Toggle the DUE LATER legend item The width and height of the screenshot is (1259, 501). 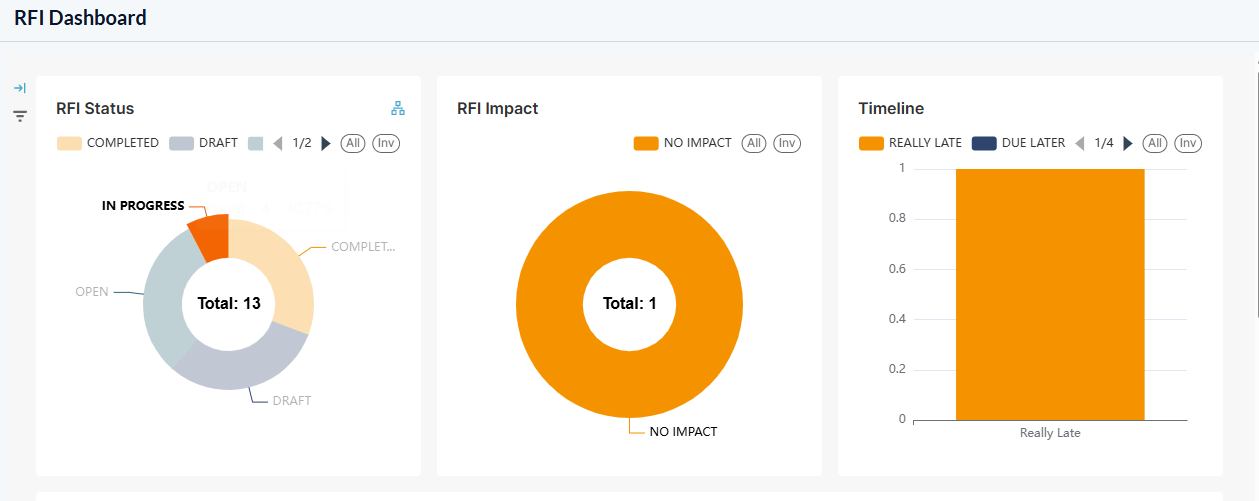[1018, 143]
